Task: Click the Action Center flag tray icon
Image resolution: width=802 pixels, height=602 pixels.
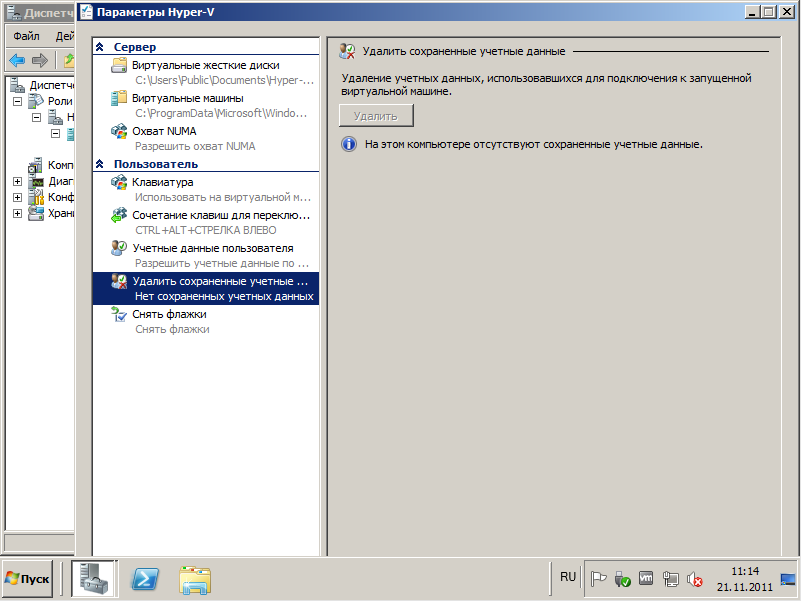Action: coord(598,579)
